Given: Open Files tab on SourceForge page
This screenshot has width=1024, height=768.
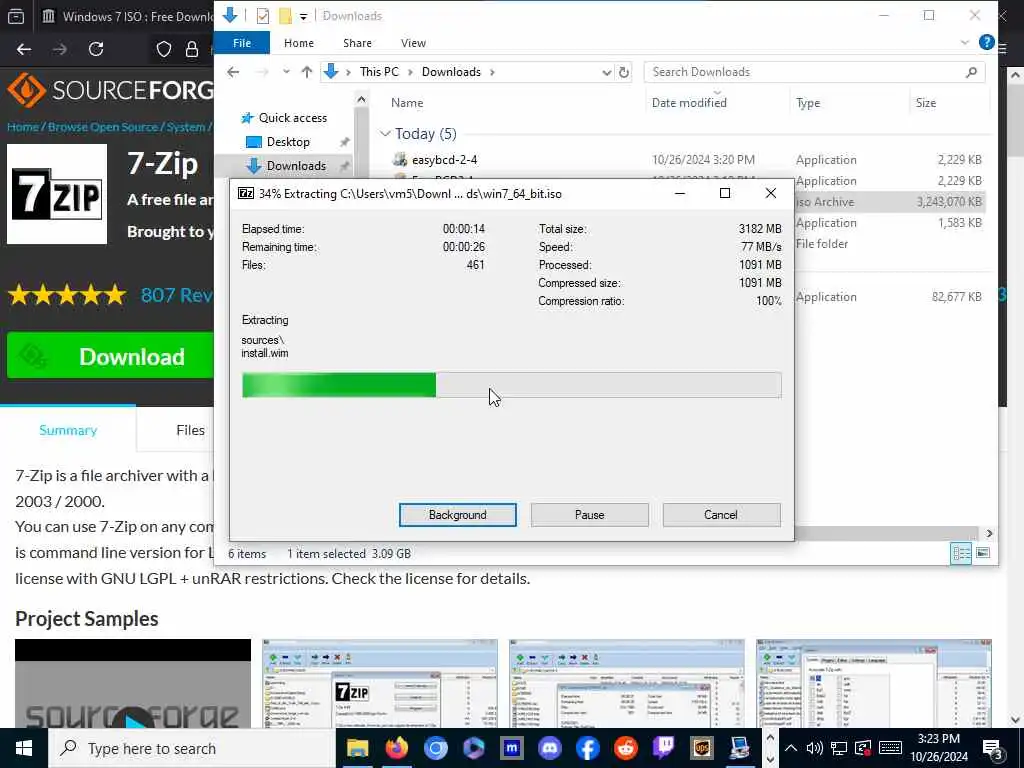Looking at the screenshot, I should [190, 430].
